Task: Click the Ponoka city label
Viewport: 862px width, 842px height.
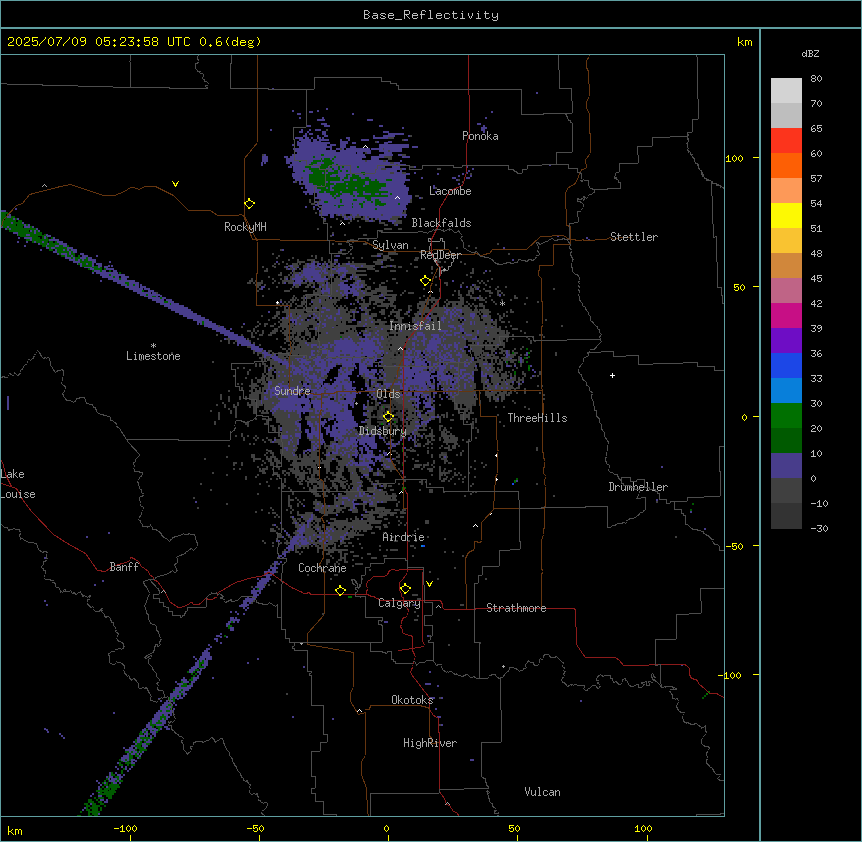Action: (480, 136)
